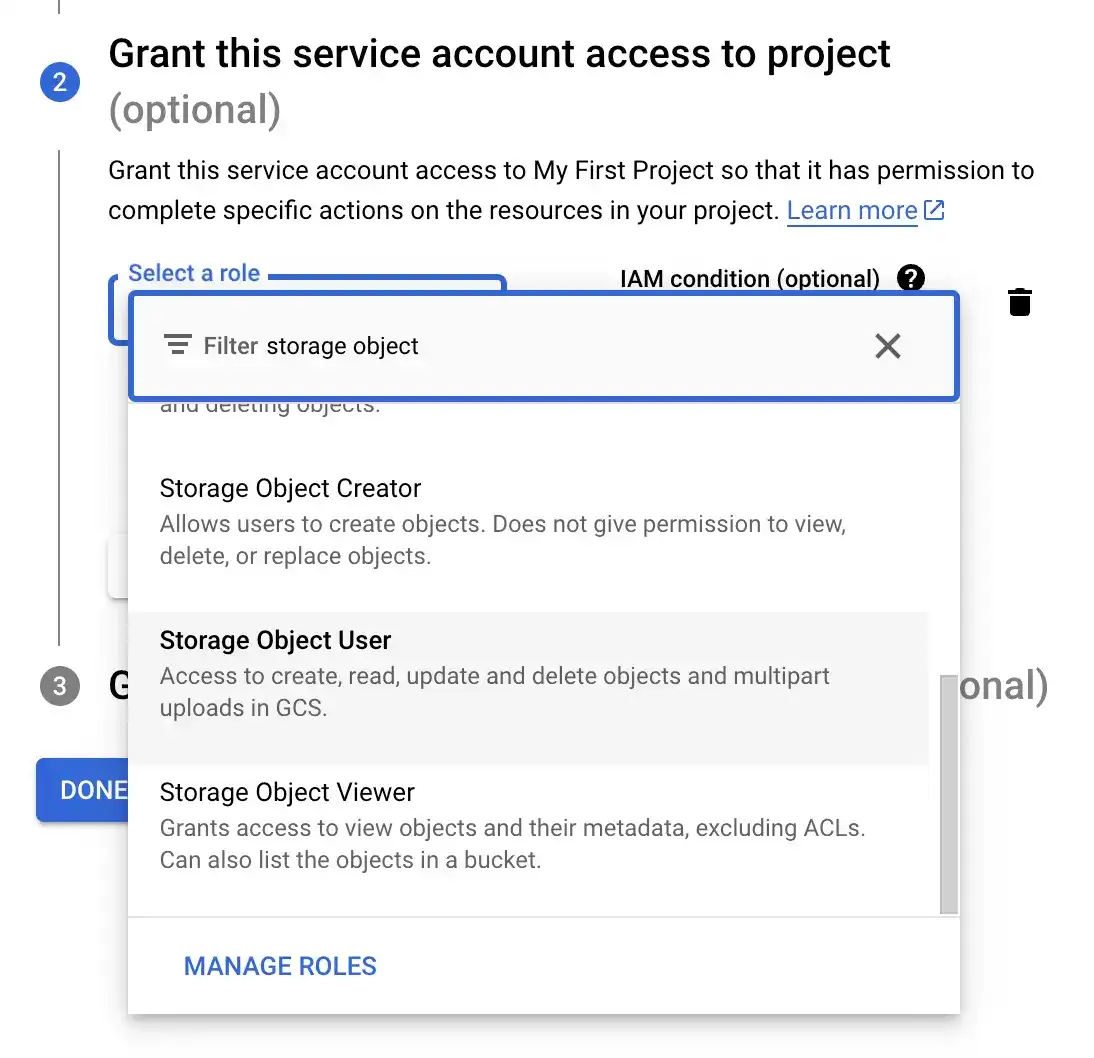Viewport: 1094px width, 1058px height.
Task: Expand the step 3 section heading
Action: click(x=1000, y=687)
